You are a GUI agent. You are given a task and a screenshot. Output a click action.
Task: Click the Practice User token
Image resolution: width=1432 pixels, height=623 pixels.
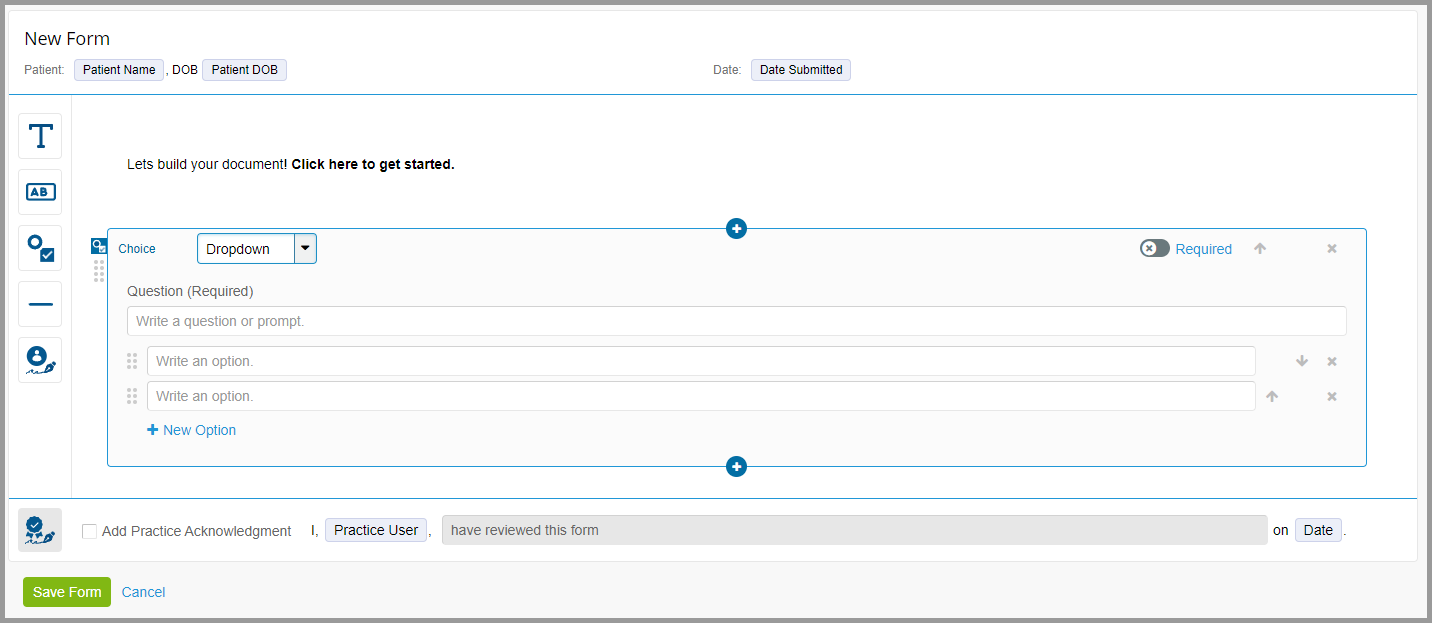click(x=375, y=529)
